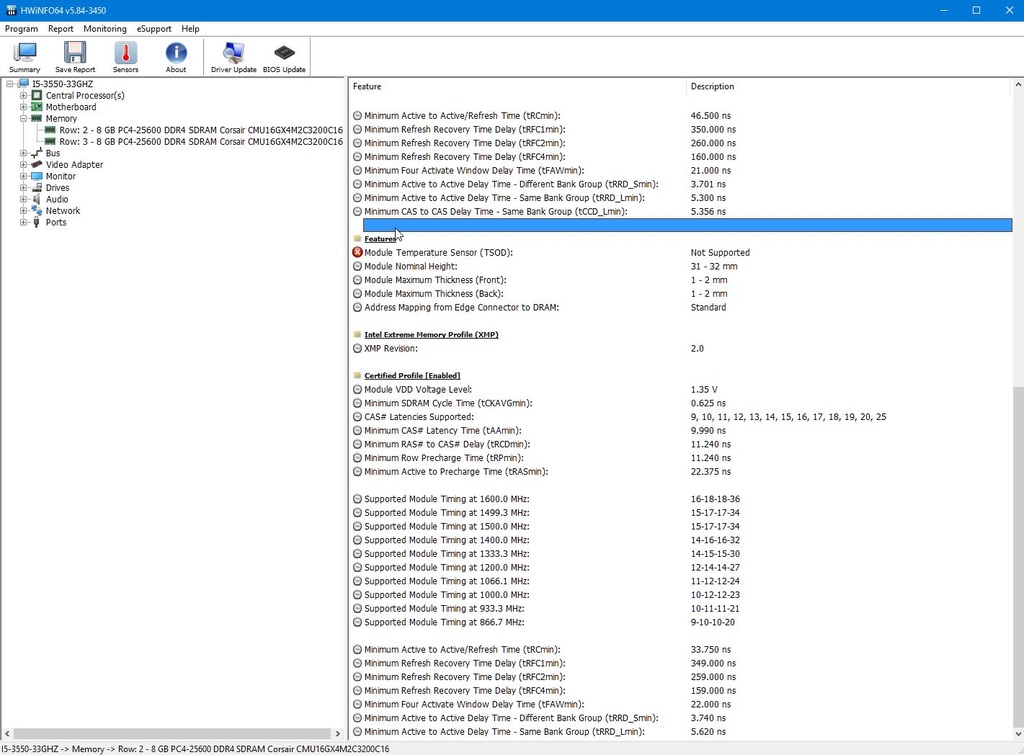Click the About info icon
This screenshot has width=1024, height=755.
click(176, 52)
